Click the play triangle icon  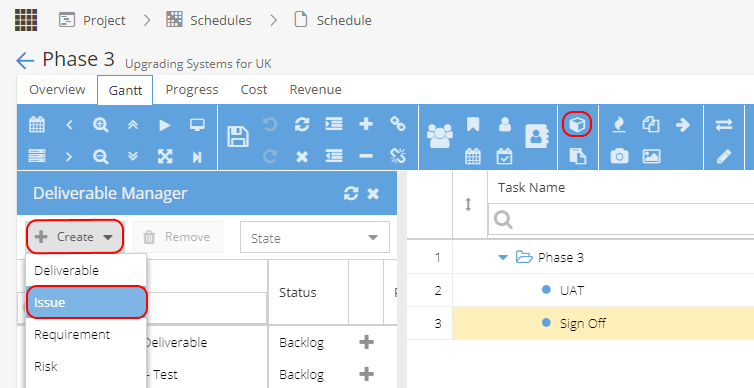165,125
